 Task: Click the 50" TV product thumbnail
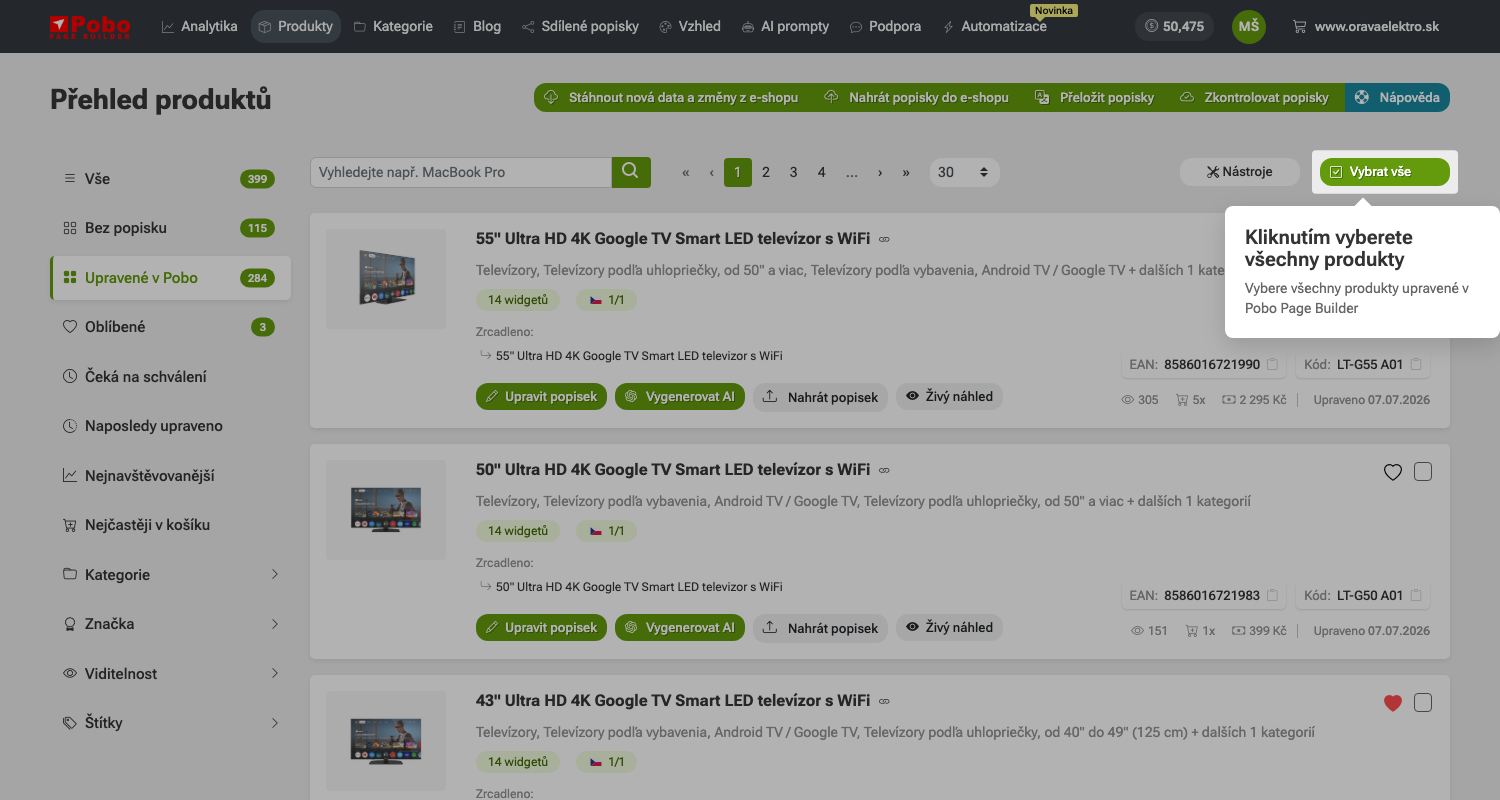[386, 509]
